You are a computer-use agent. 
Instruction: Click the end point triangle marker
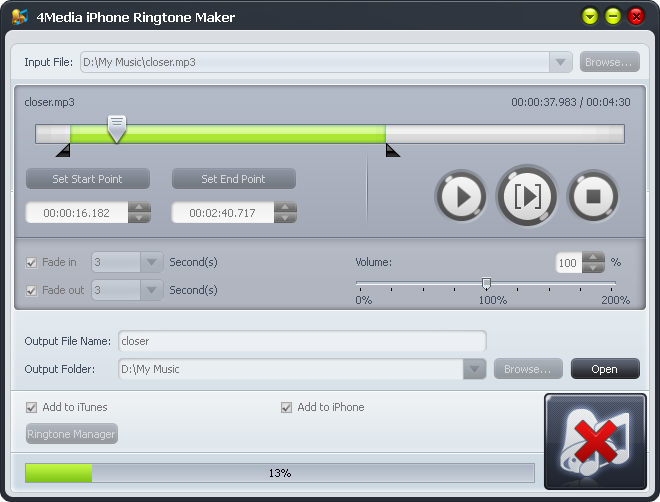[x=392, y=151]
